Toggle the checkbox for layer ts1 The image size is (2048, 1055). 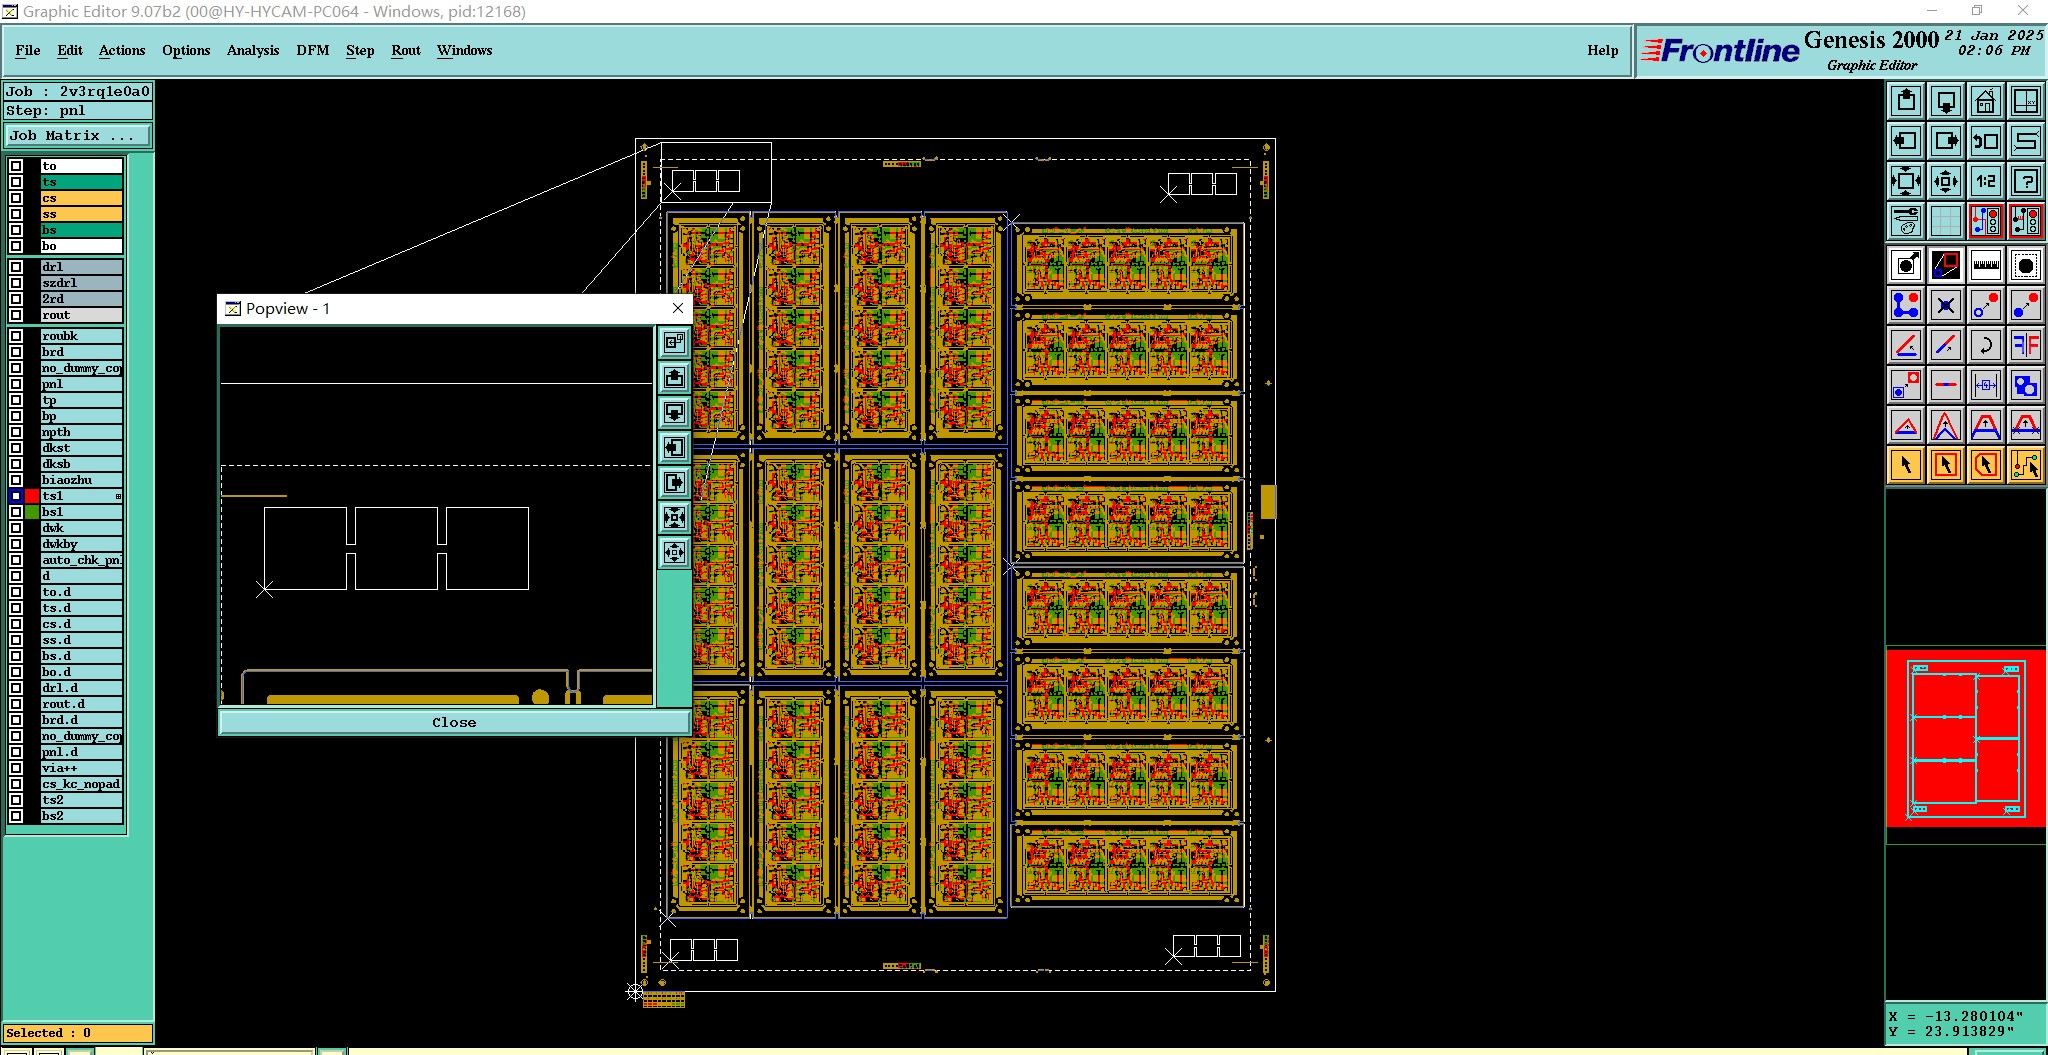16,496
